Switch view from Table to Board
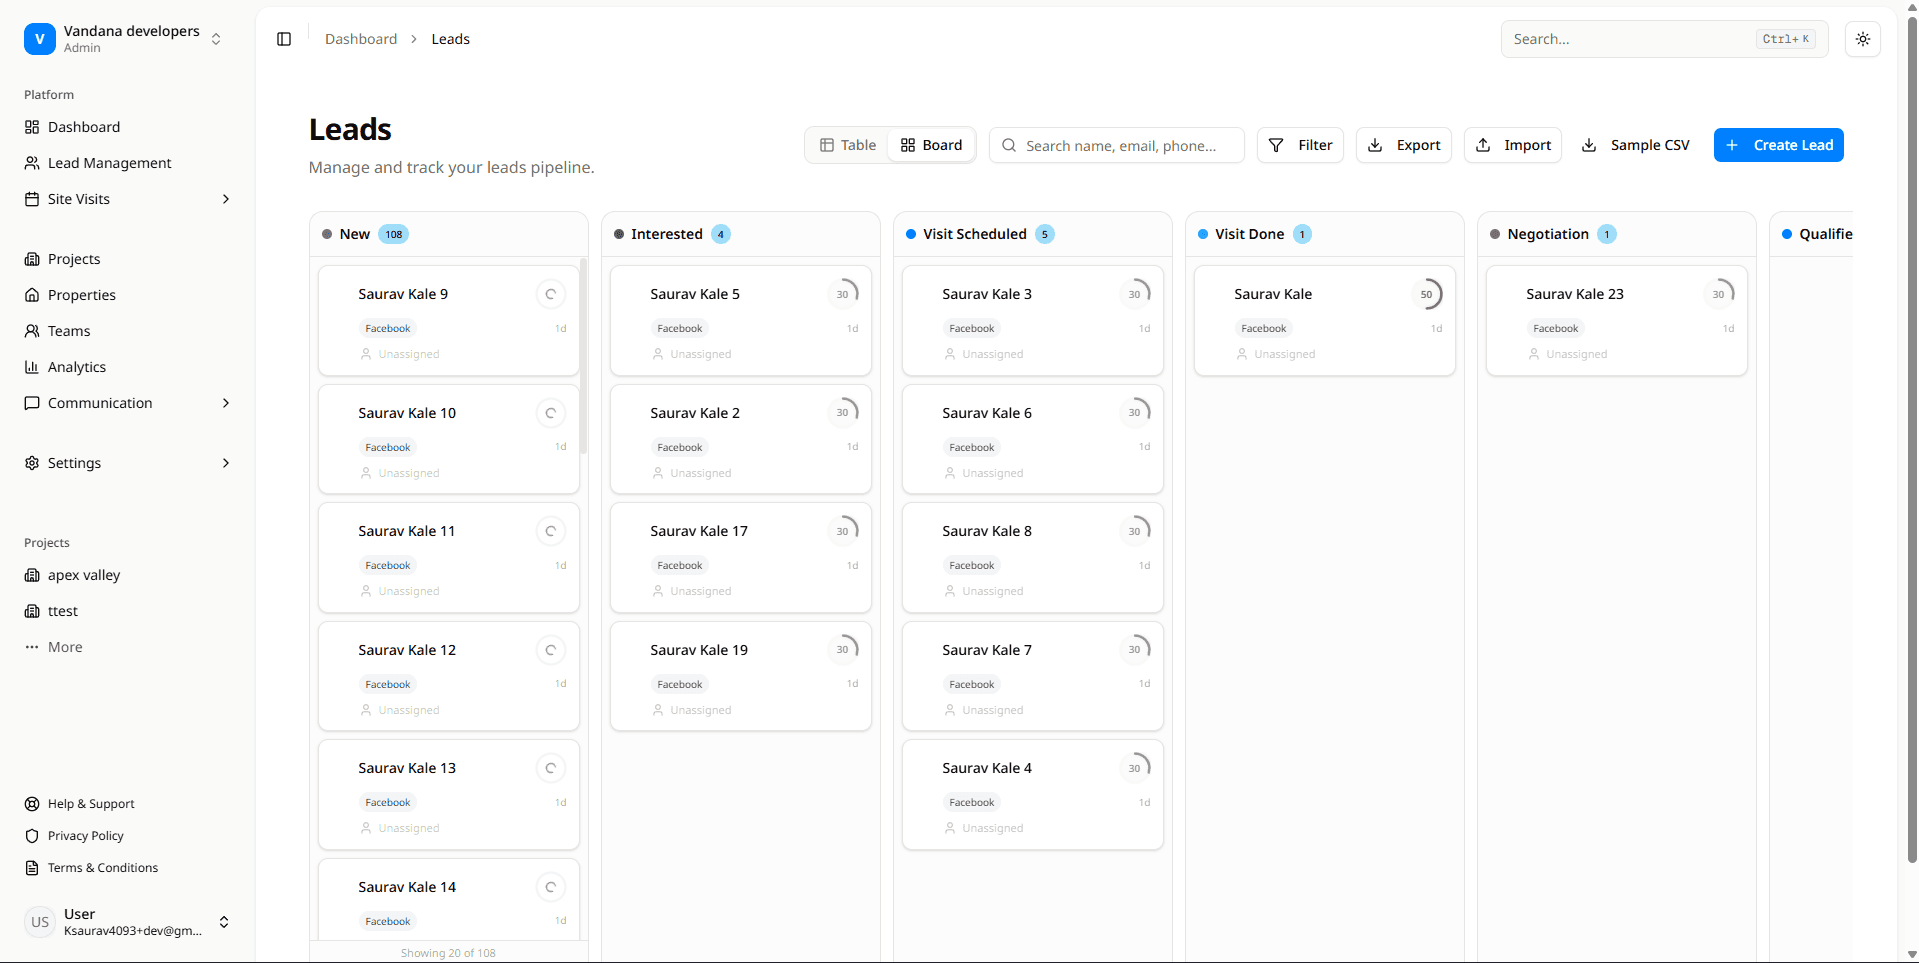Screen dimensions: 1919x963 tap(930, 145)
